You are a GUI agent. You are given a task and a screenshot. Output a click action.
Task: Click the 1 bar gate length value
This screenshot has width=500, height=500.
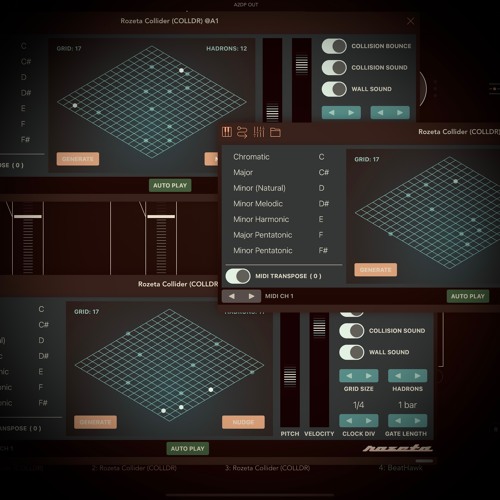[407, 405]
